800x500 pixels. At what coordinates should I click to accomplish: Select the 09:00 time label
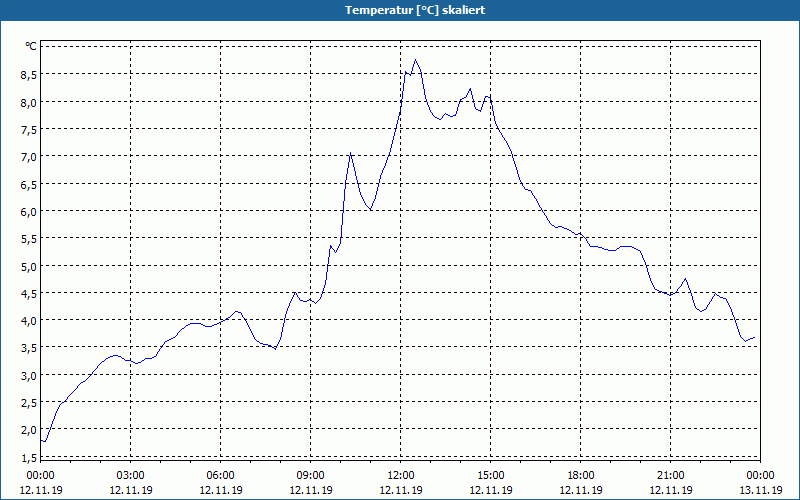point(311,476)
